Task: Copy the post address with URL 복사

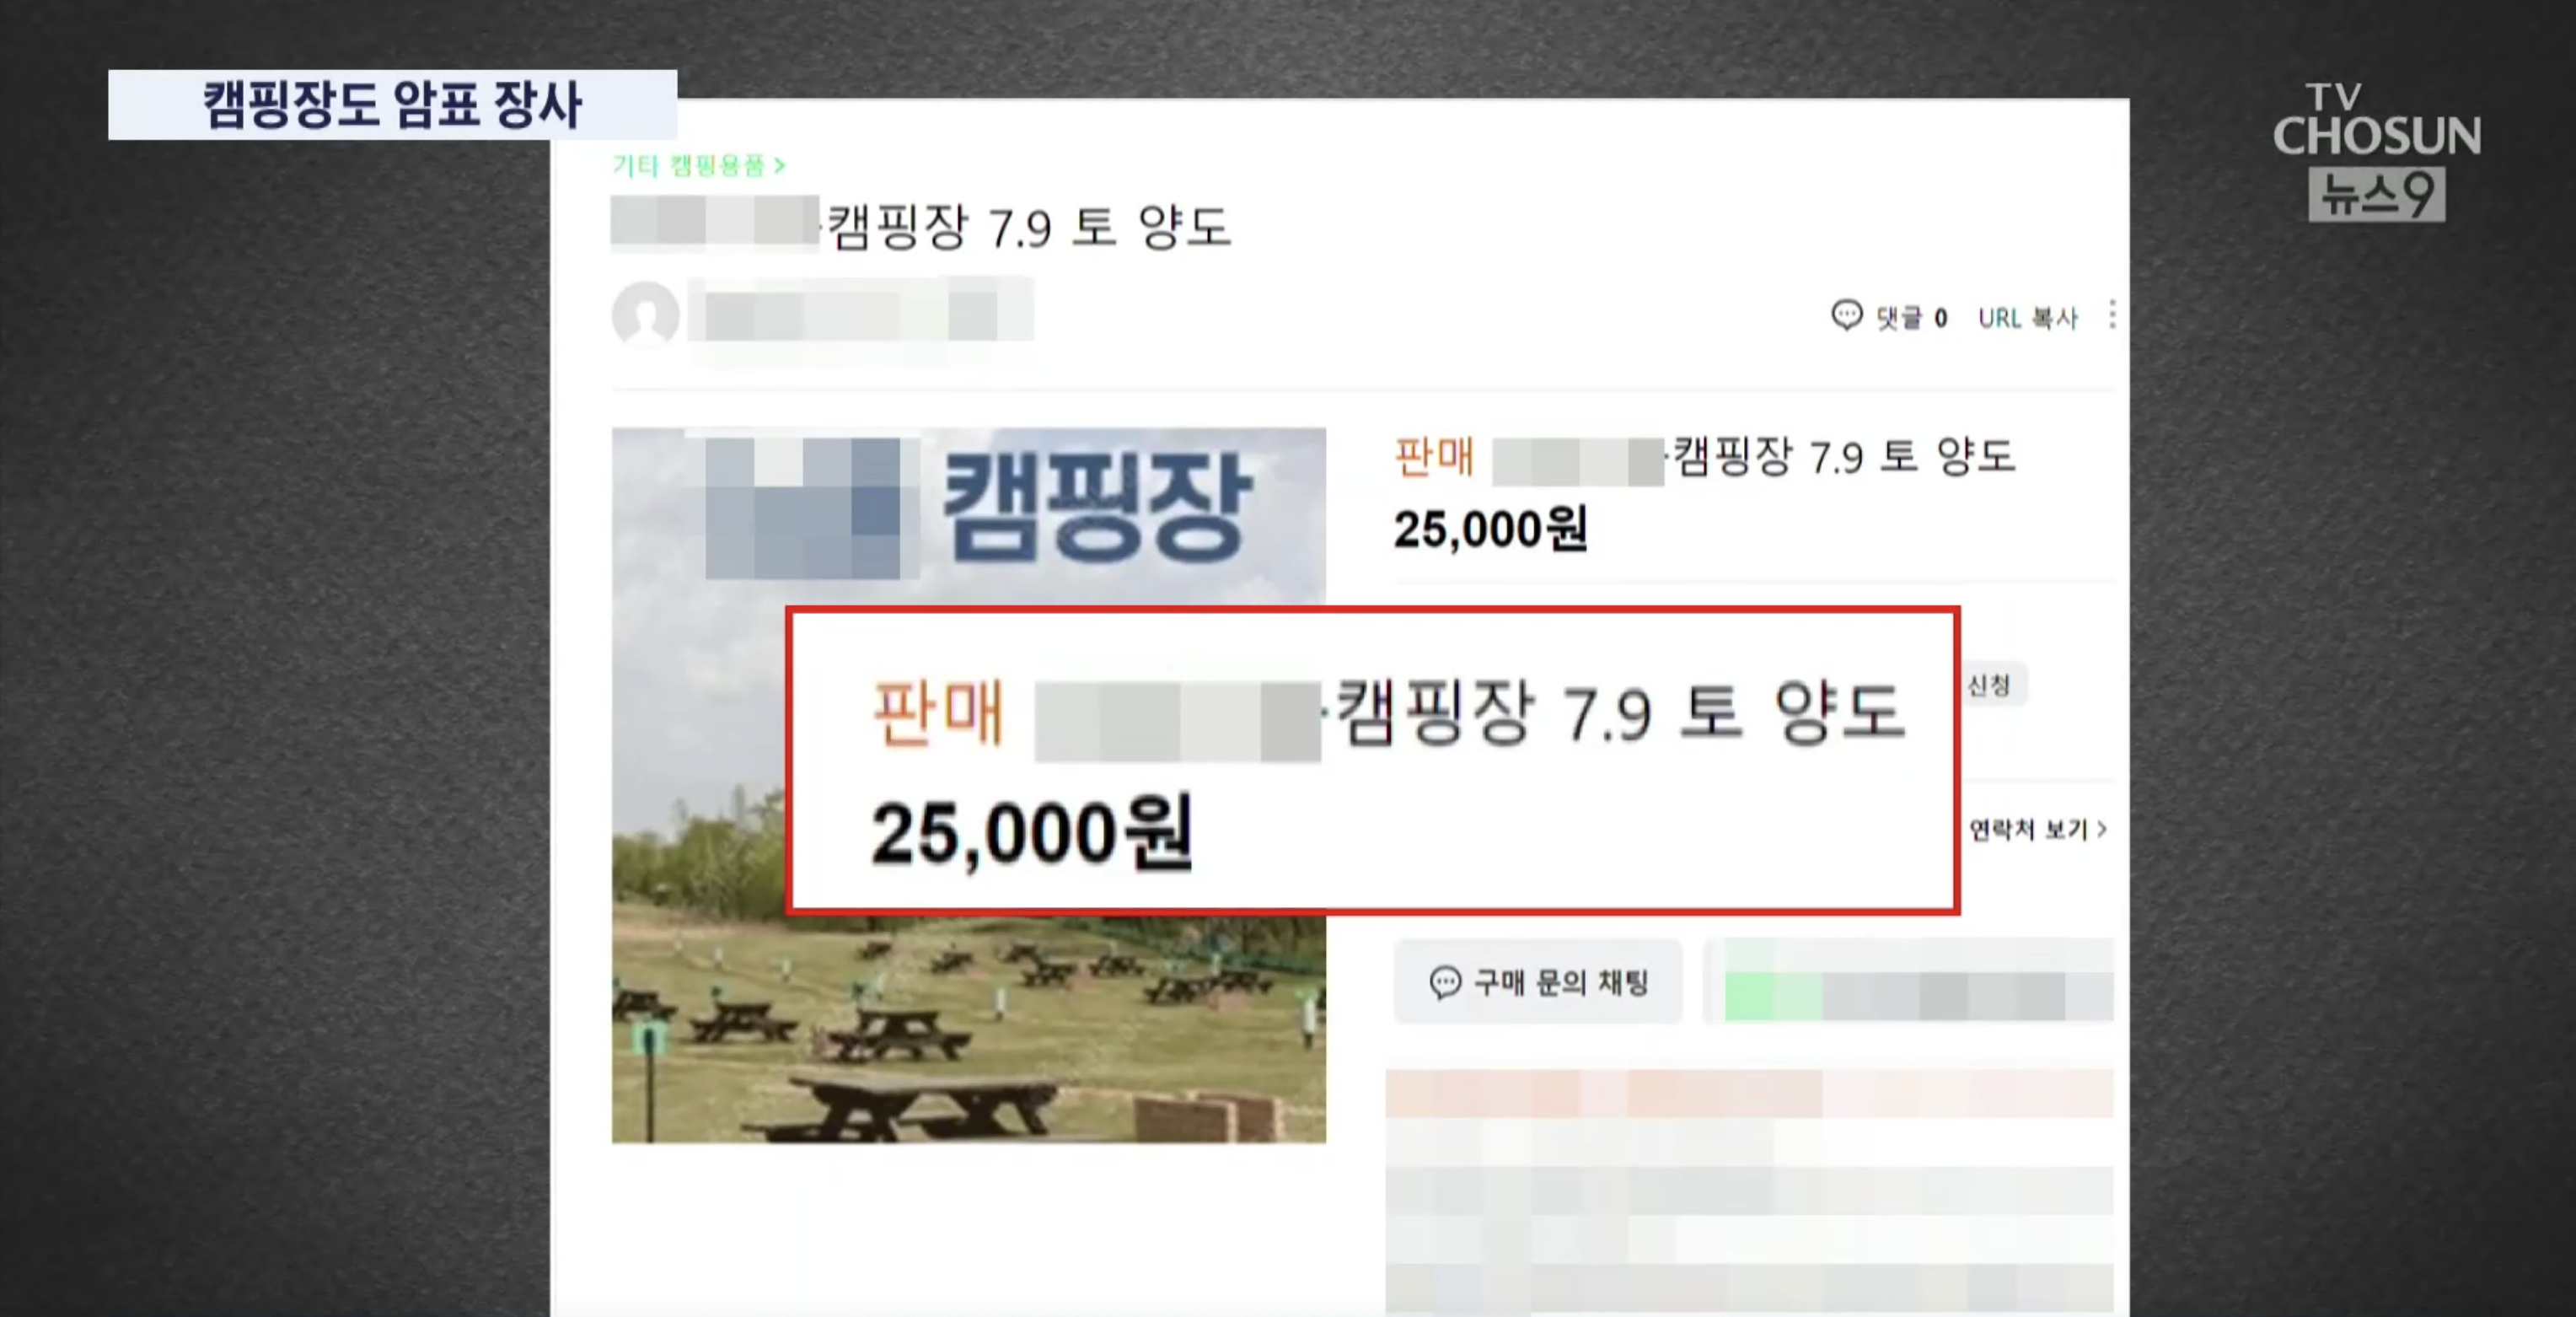Action: coord(2027,318)
